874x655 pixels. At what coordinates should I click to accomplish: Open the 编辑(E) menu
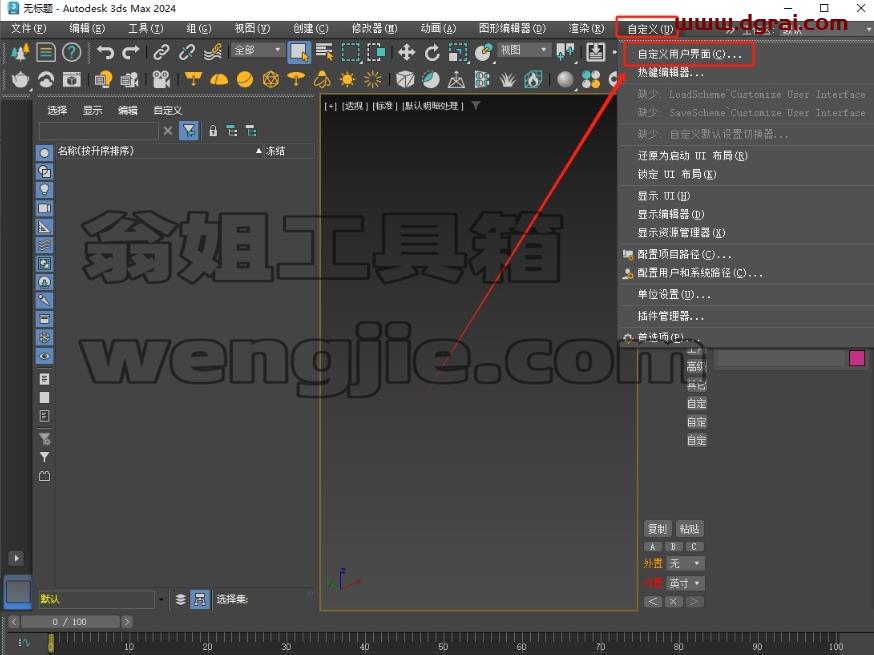click(x=87, y=28)
